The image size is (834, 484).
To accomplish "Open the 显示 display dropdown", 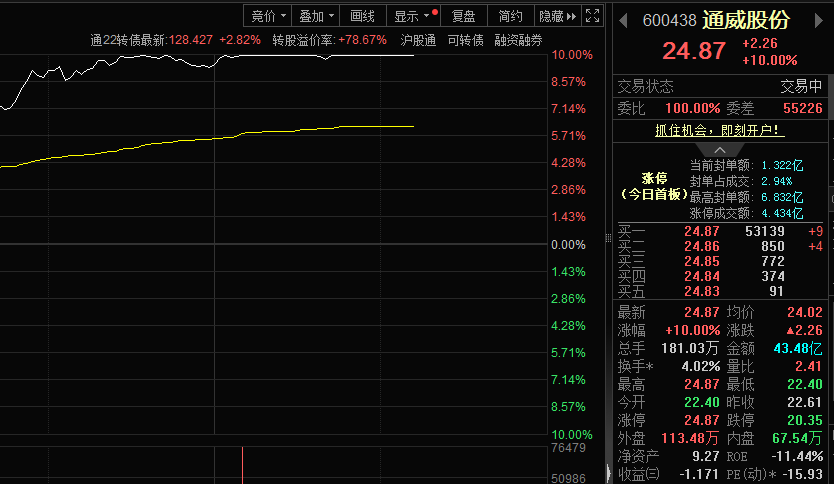I will 412,16.
